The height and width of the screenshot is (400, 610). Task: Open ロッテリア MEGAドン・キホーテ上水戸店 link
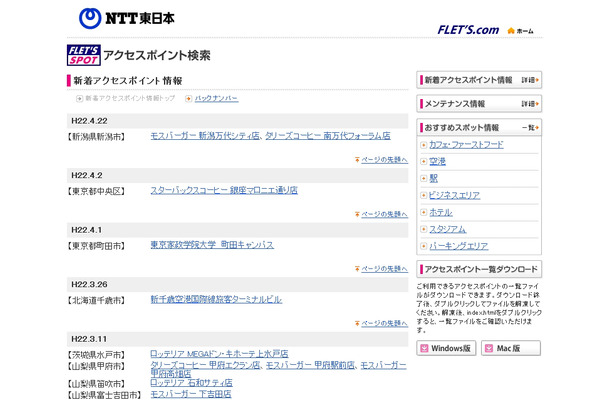tap(219, 354)
